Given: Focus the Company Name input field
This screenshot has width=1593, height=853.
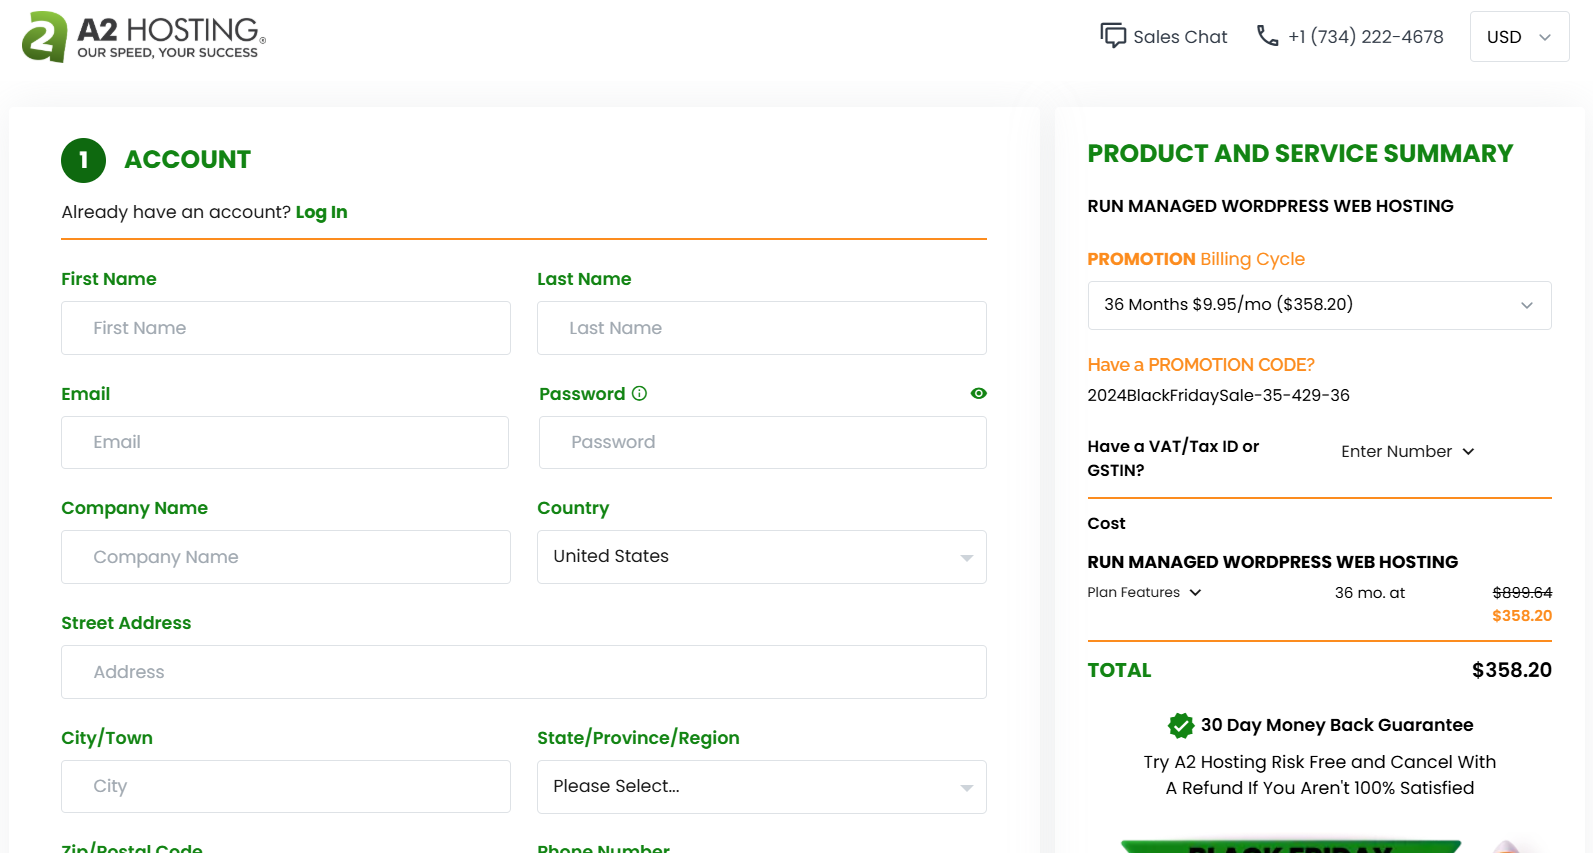Looking at the screenshot, I should 286,557.
